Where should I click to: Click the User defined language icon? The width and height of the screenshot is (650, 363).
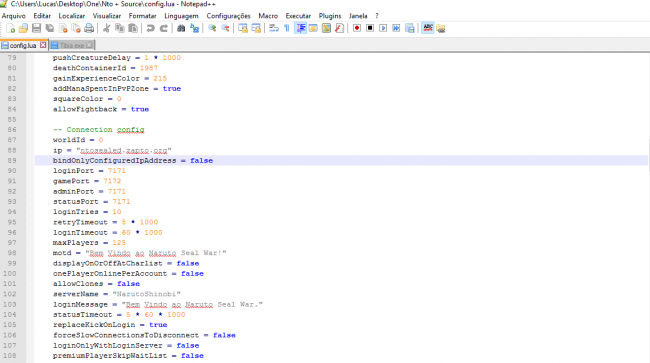point(313,28)
